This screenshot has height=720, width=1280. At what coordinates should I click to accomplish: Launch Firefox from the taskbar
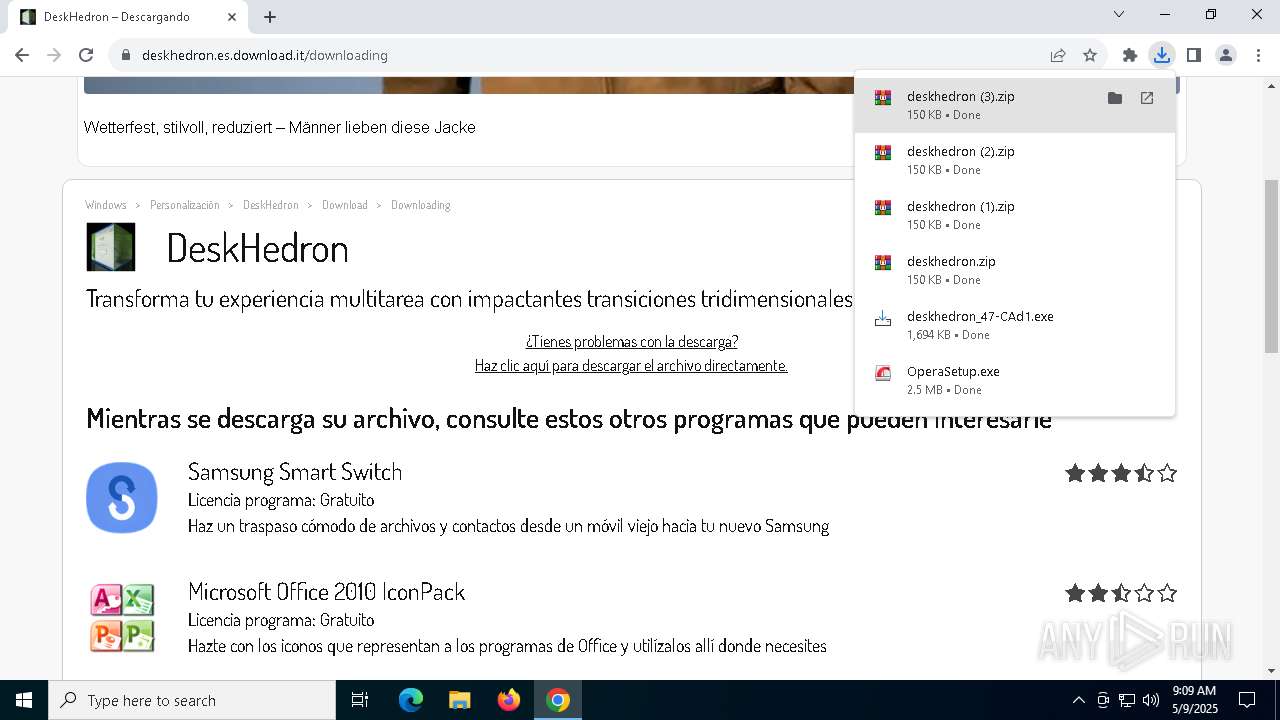[509, 700]
